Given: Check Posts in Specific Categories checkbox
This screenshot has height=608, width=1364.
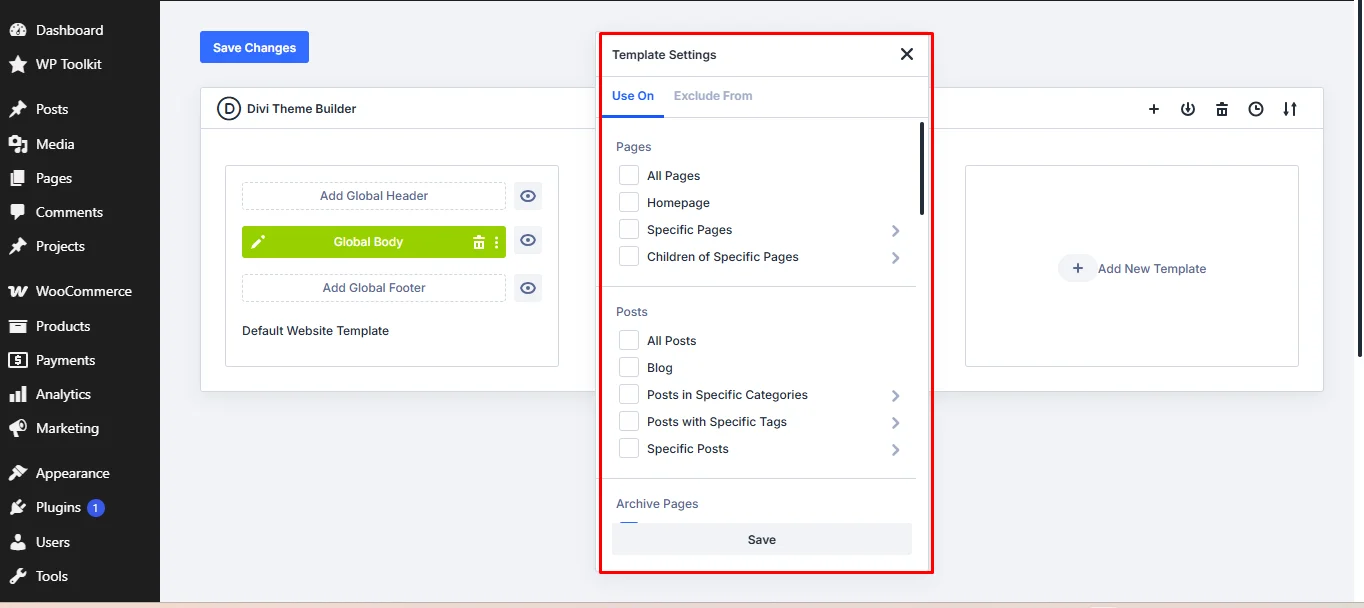Looking at the screenshot, I should [629, 394].
